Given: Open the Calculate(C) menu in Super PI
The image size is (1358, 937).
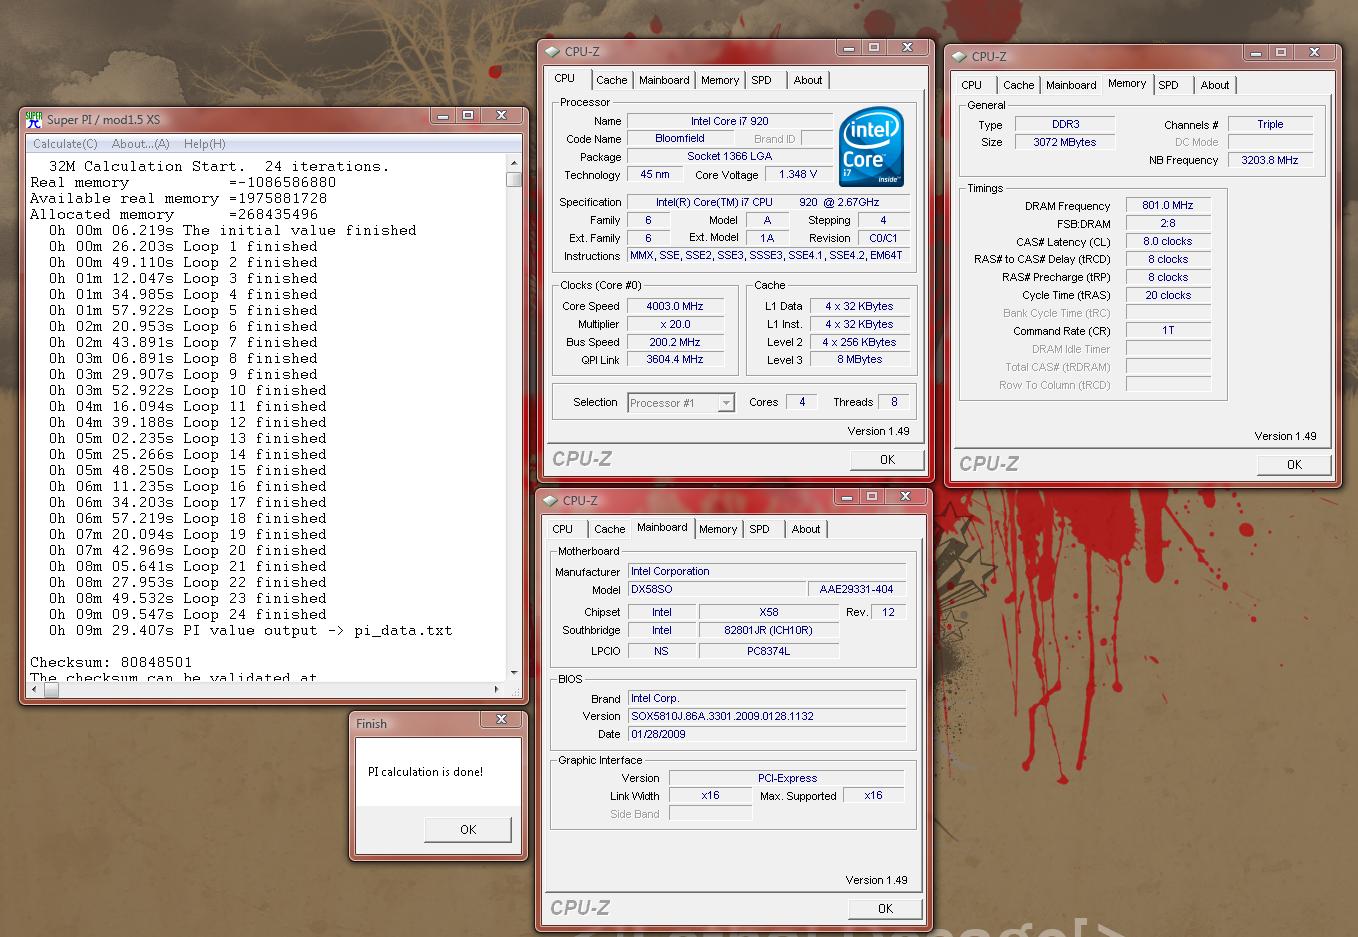Looking at the screenshot, I should coord(65,144).
